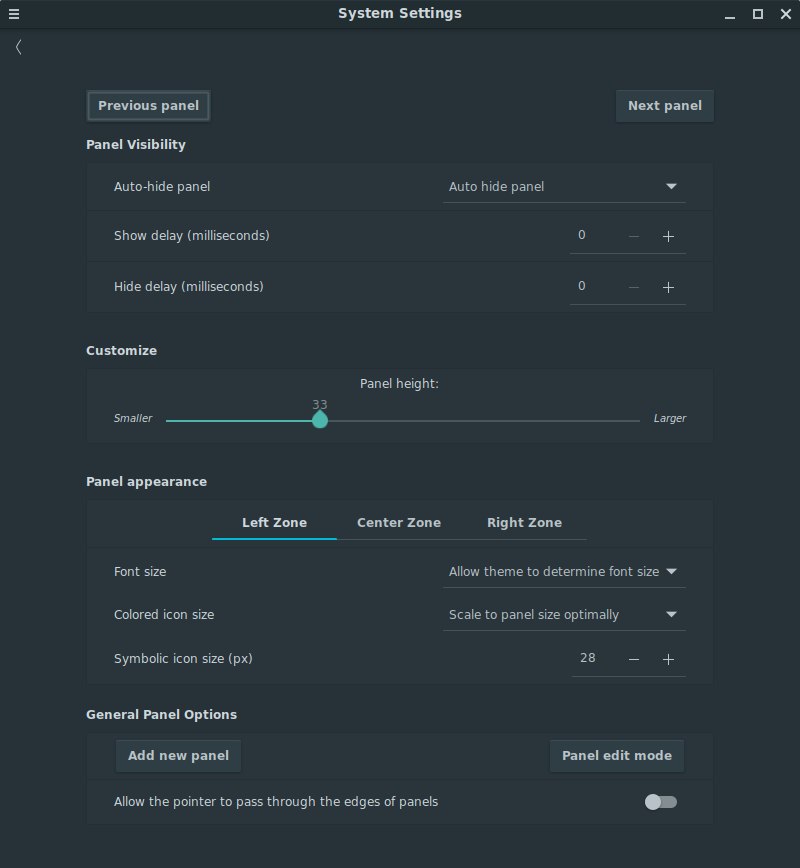
Task: Expand the Colored icon size dropdown
Action: point(564,615)
